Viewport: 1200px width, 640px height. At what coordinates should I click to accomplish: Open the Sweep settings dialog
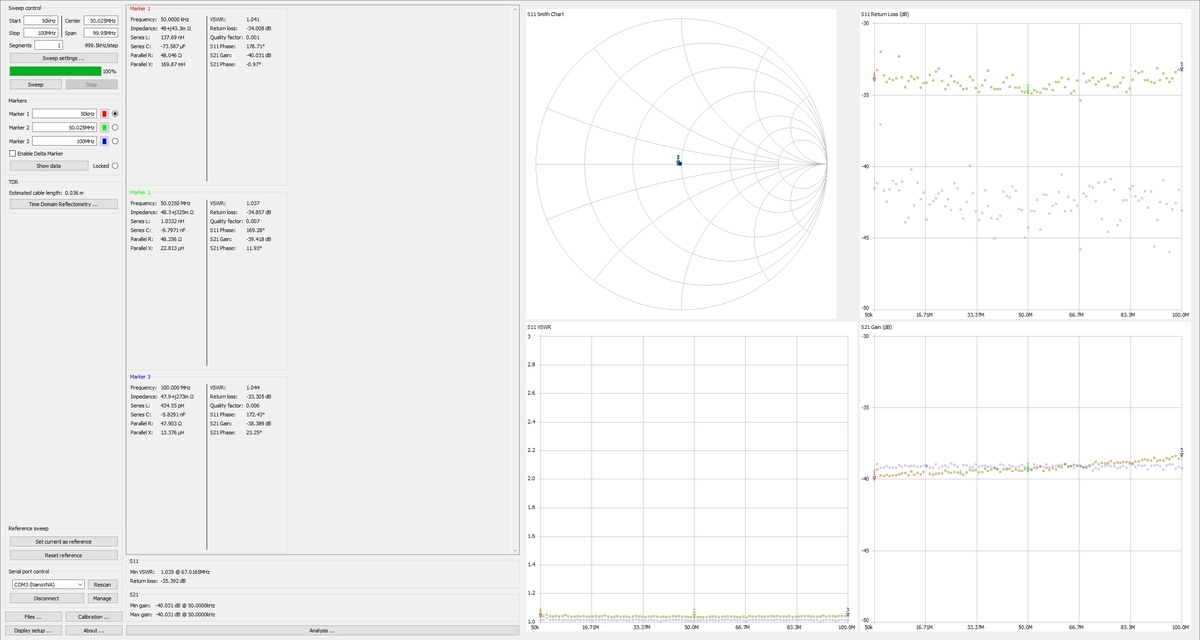63,58
